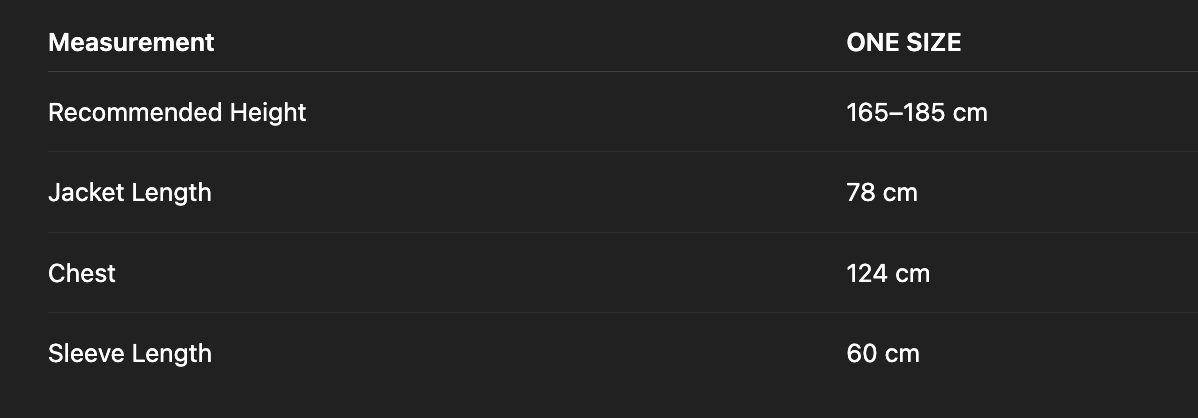Viewport: 1198px width, 418px height.
Task: Click the cm unit after 78
Action: (900, 192)
